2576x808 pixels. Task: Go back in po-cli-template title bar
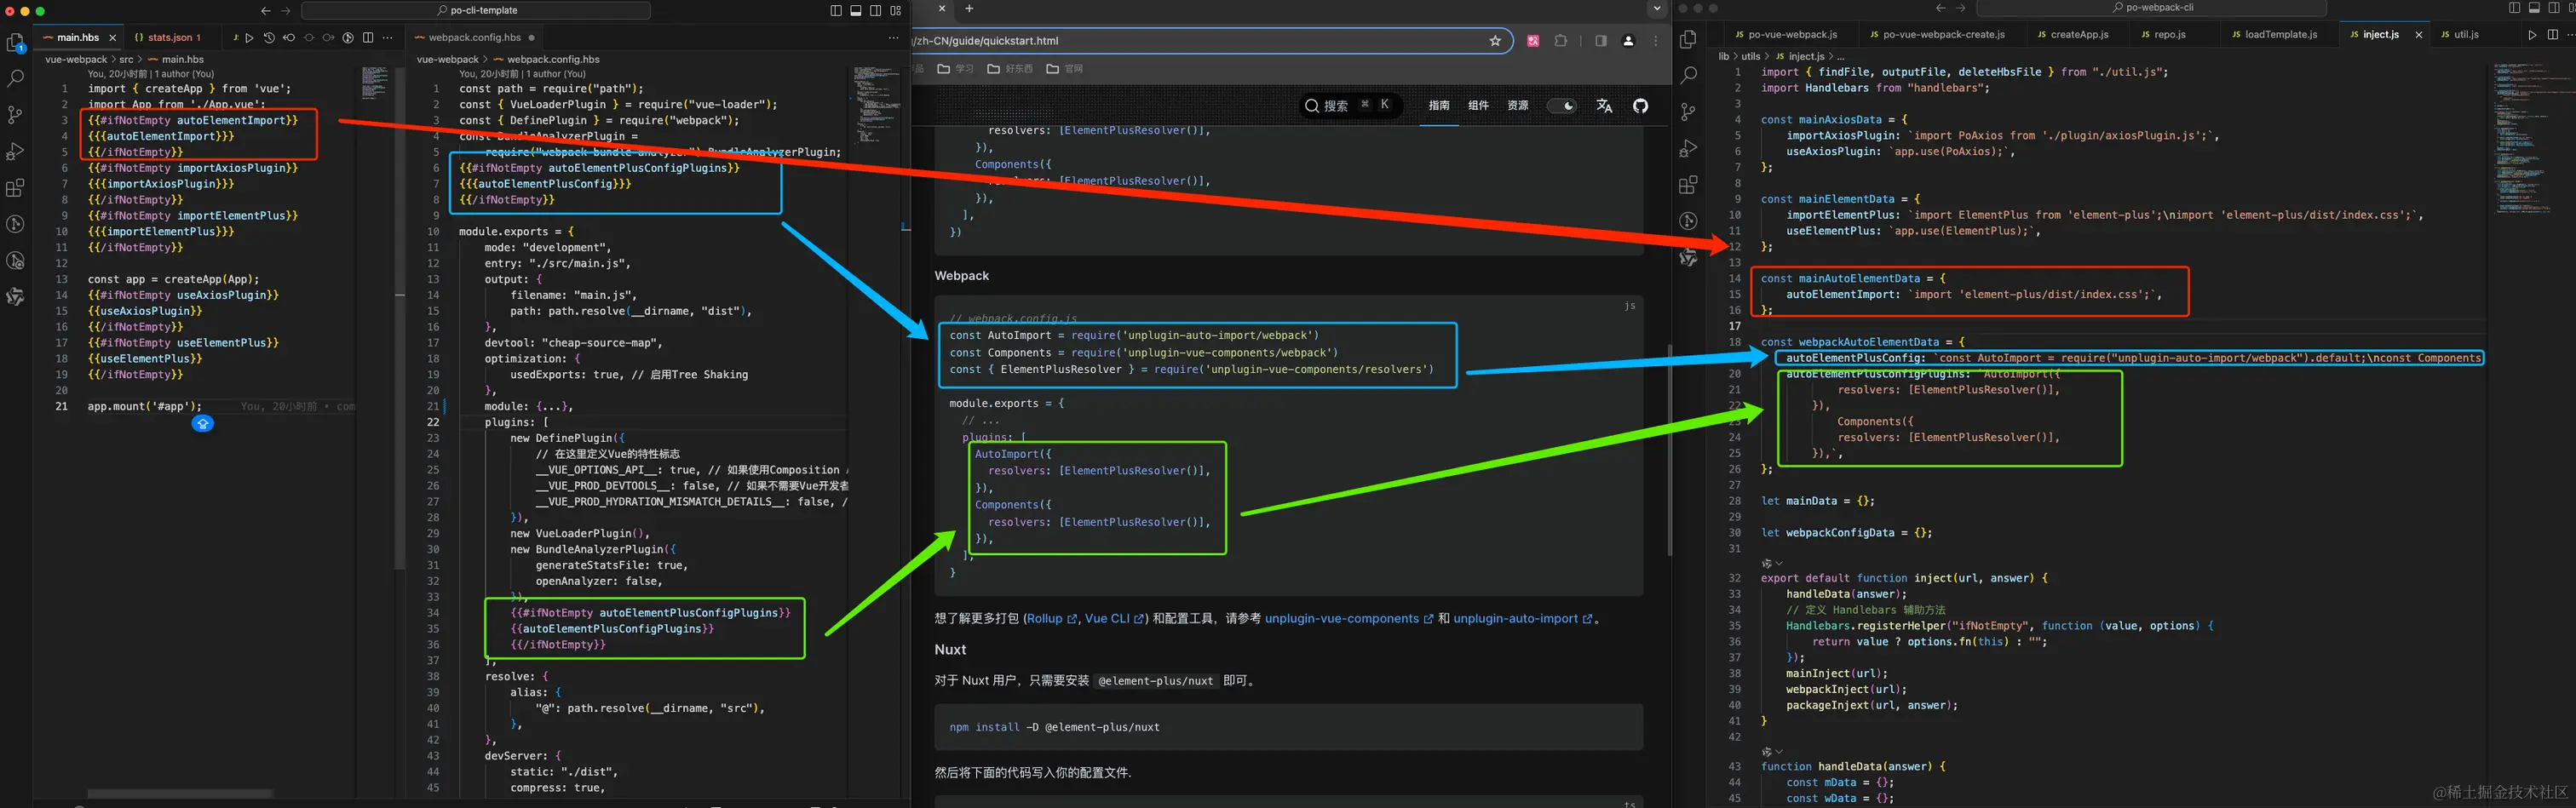(x=265, y=11)
